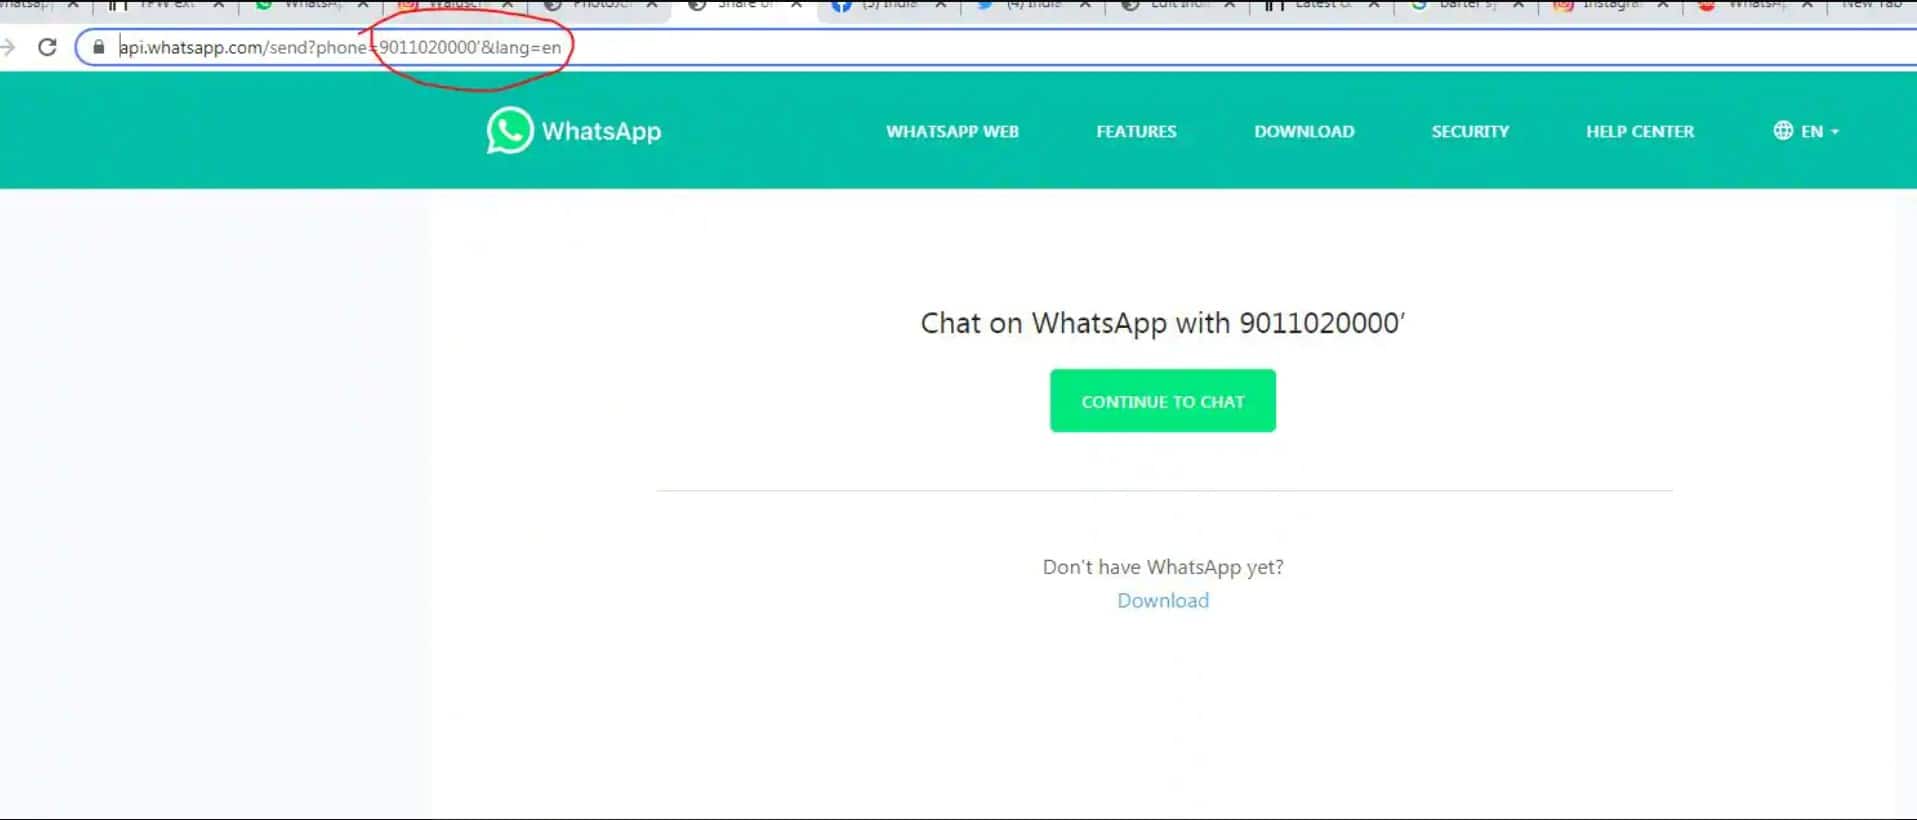Focus the browser address bar URL
Image resolution: width=1917 pixels, height=820 pixels.
coord(340,47)
